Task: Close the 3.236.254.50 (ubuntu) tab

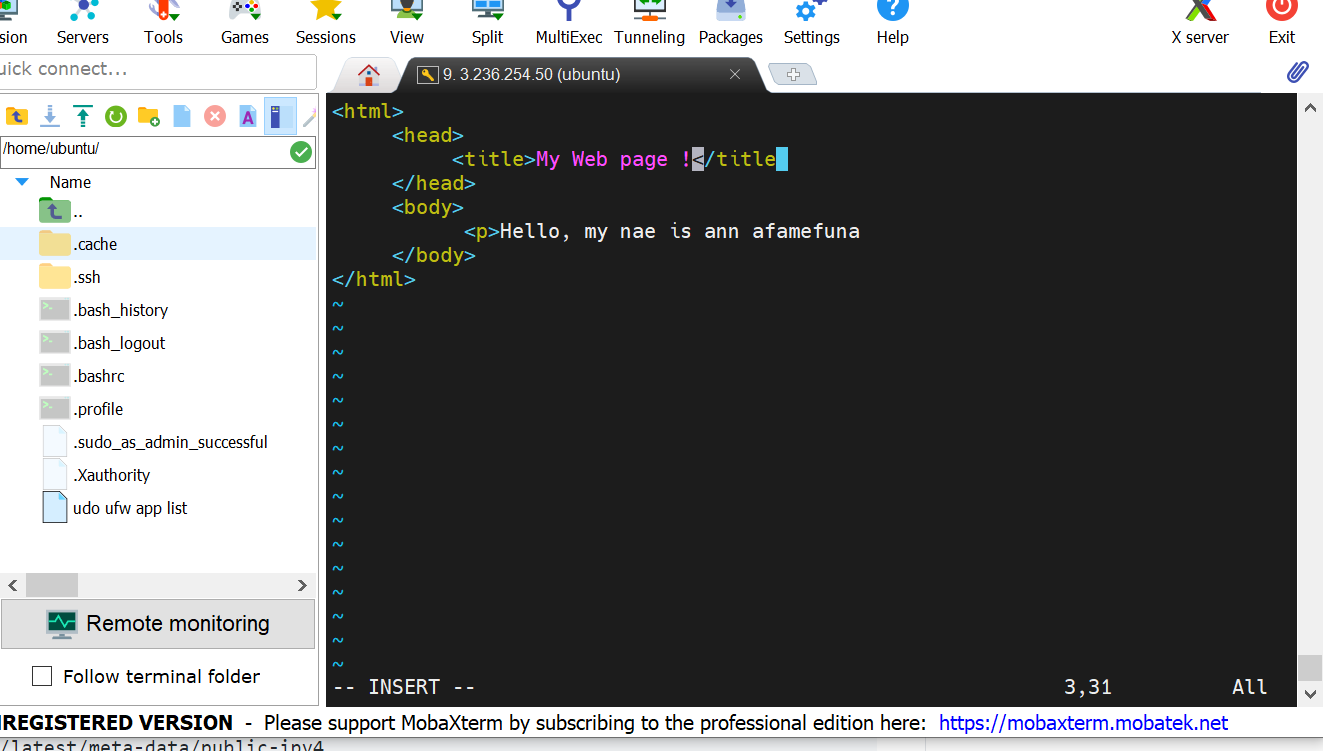Action: pyautogui.click(x=735, y=75)
